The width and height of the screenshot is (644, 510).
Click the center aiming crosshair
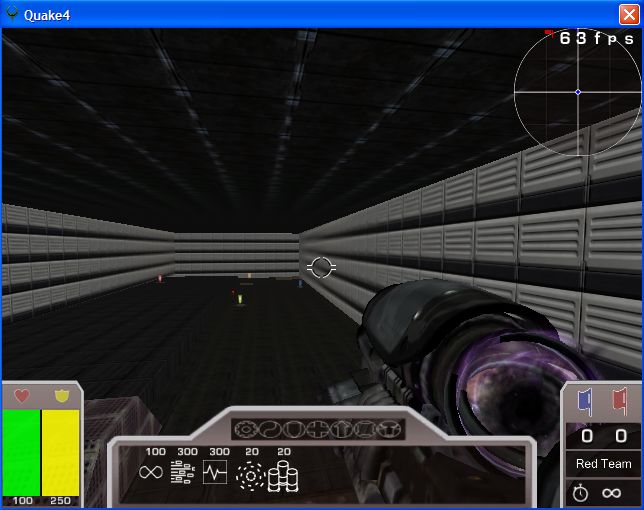(x=321, y=268)
